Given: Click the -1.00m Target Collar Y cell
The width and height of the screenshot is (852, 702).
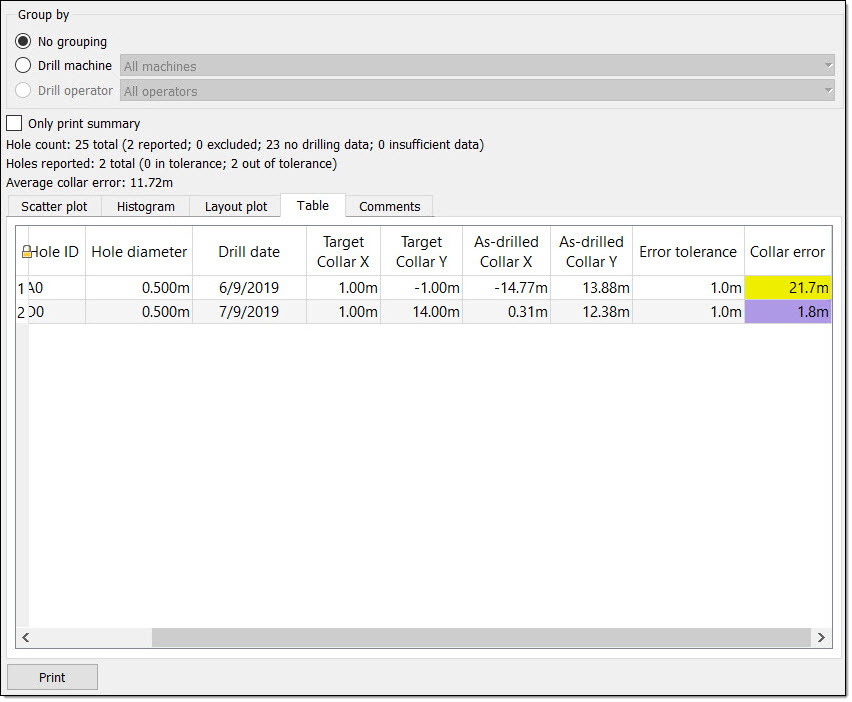Looking at the screenshot, I should pyautogui.click(x=422, y=287).
